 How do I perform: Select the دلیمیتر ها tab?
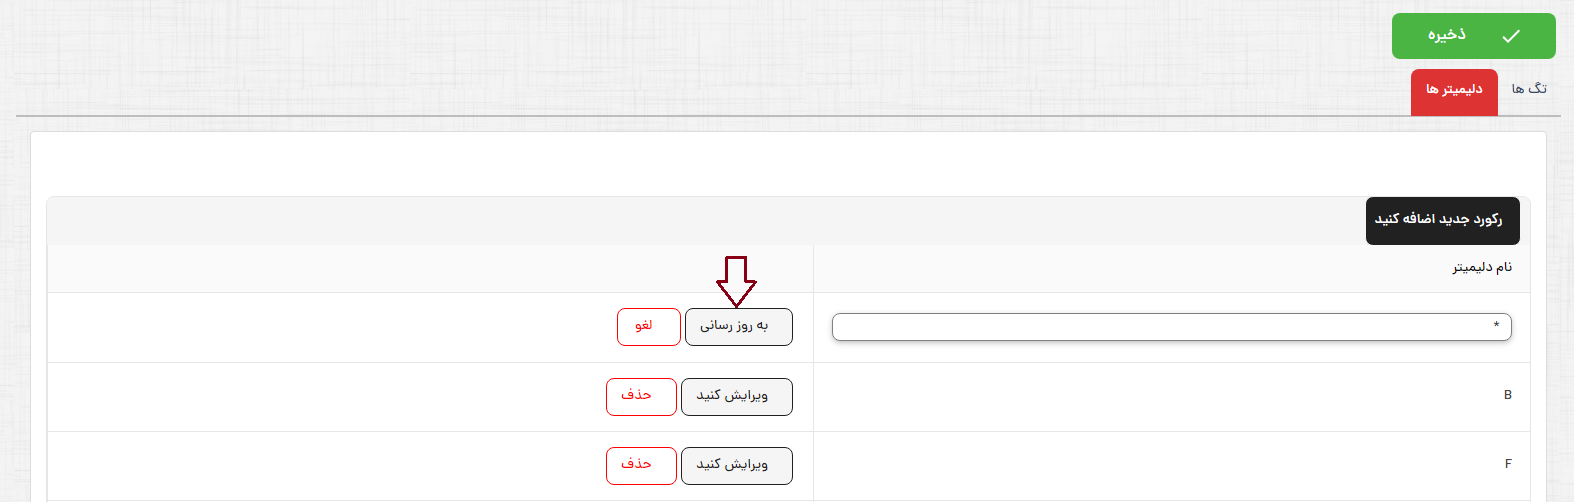(1454, 91)
